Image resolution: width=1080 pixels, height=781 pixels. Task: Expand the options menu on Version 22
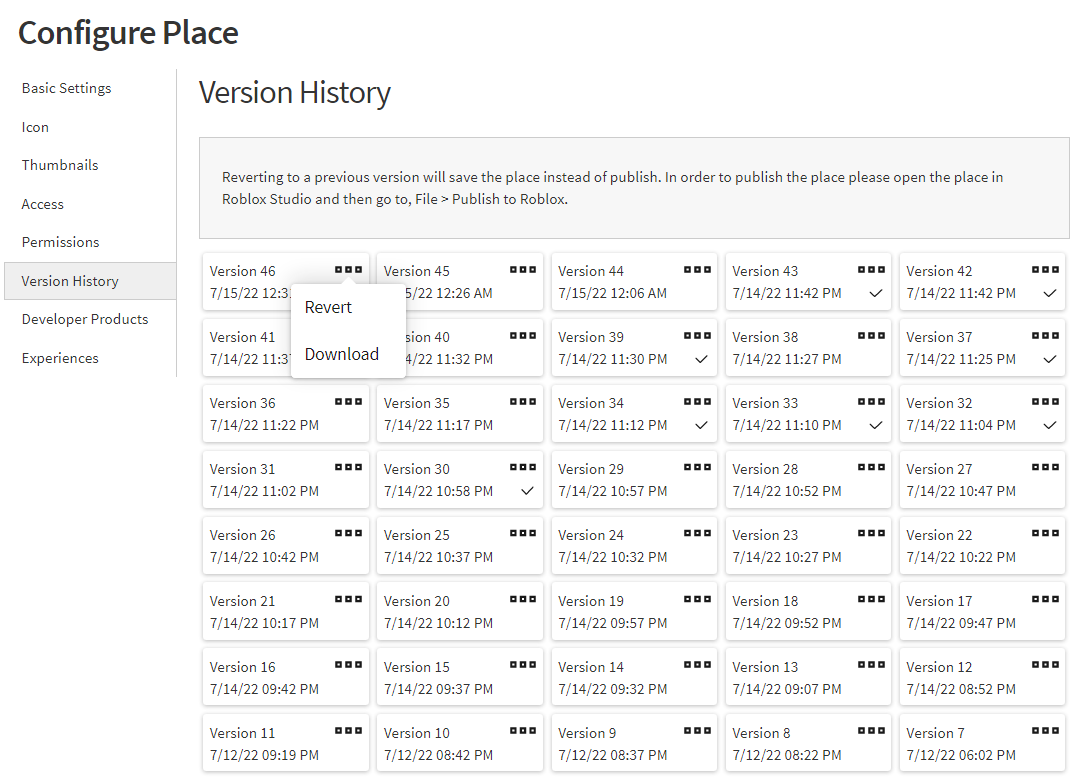point(1045,533)
